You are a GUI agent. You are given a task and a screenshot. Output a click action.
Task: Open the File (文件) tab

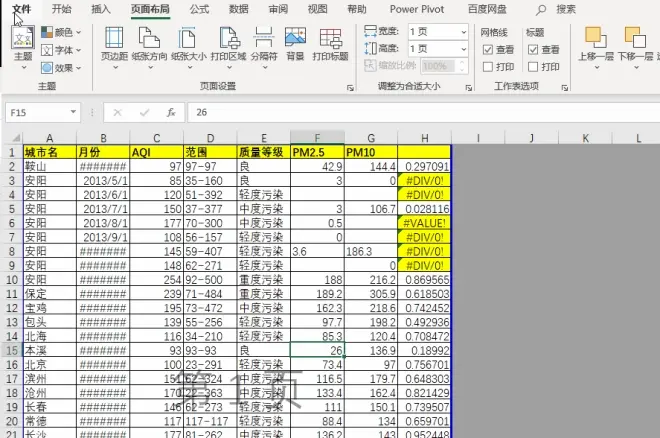coord(22,9)
